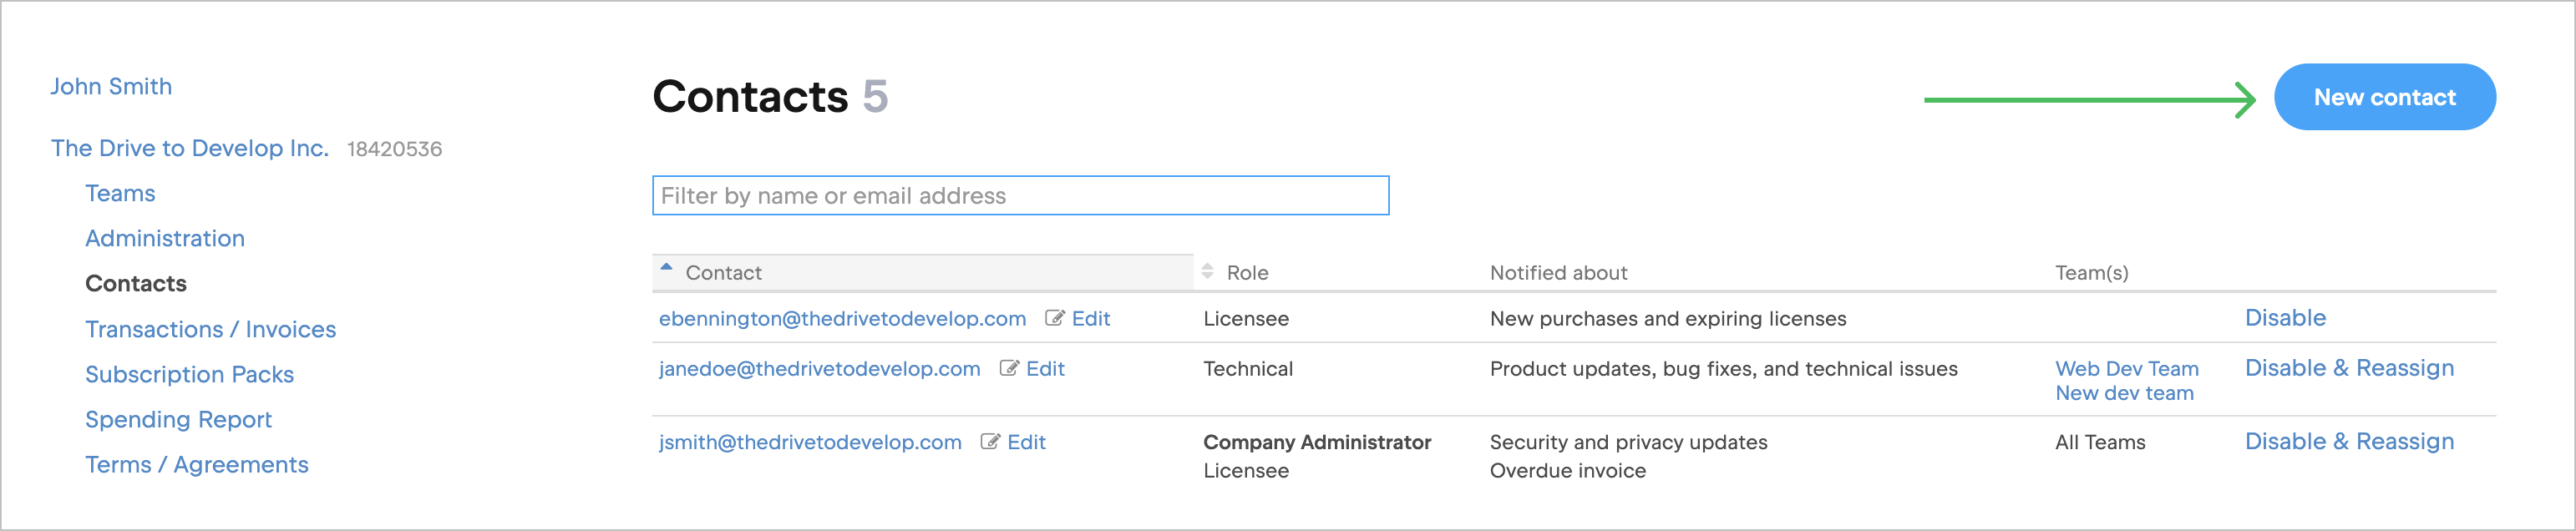Viewport: 2576px width, 531px height.
Task: Disable & Reassign the janedoe contact
Action: [x=2349, y=368]
